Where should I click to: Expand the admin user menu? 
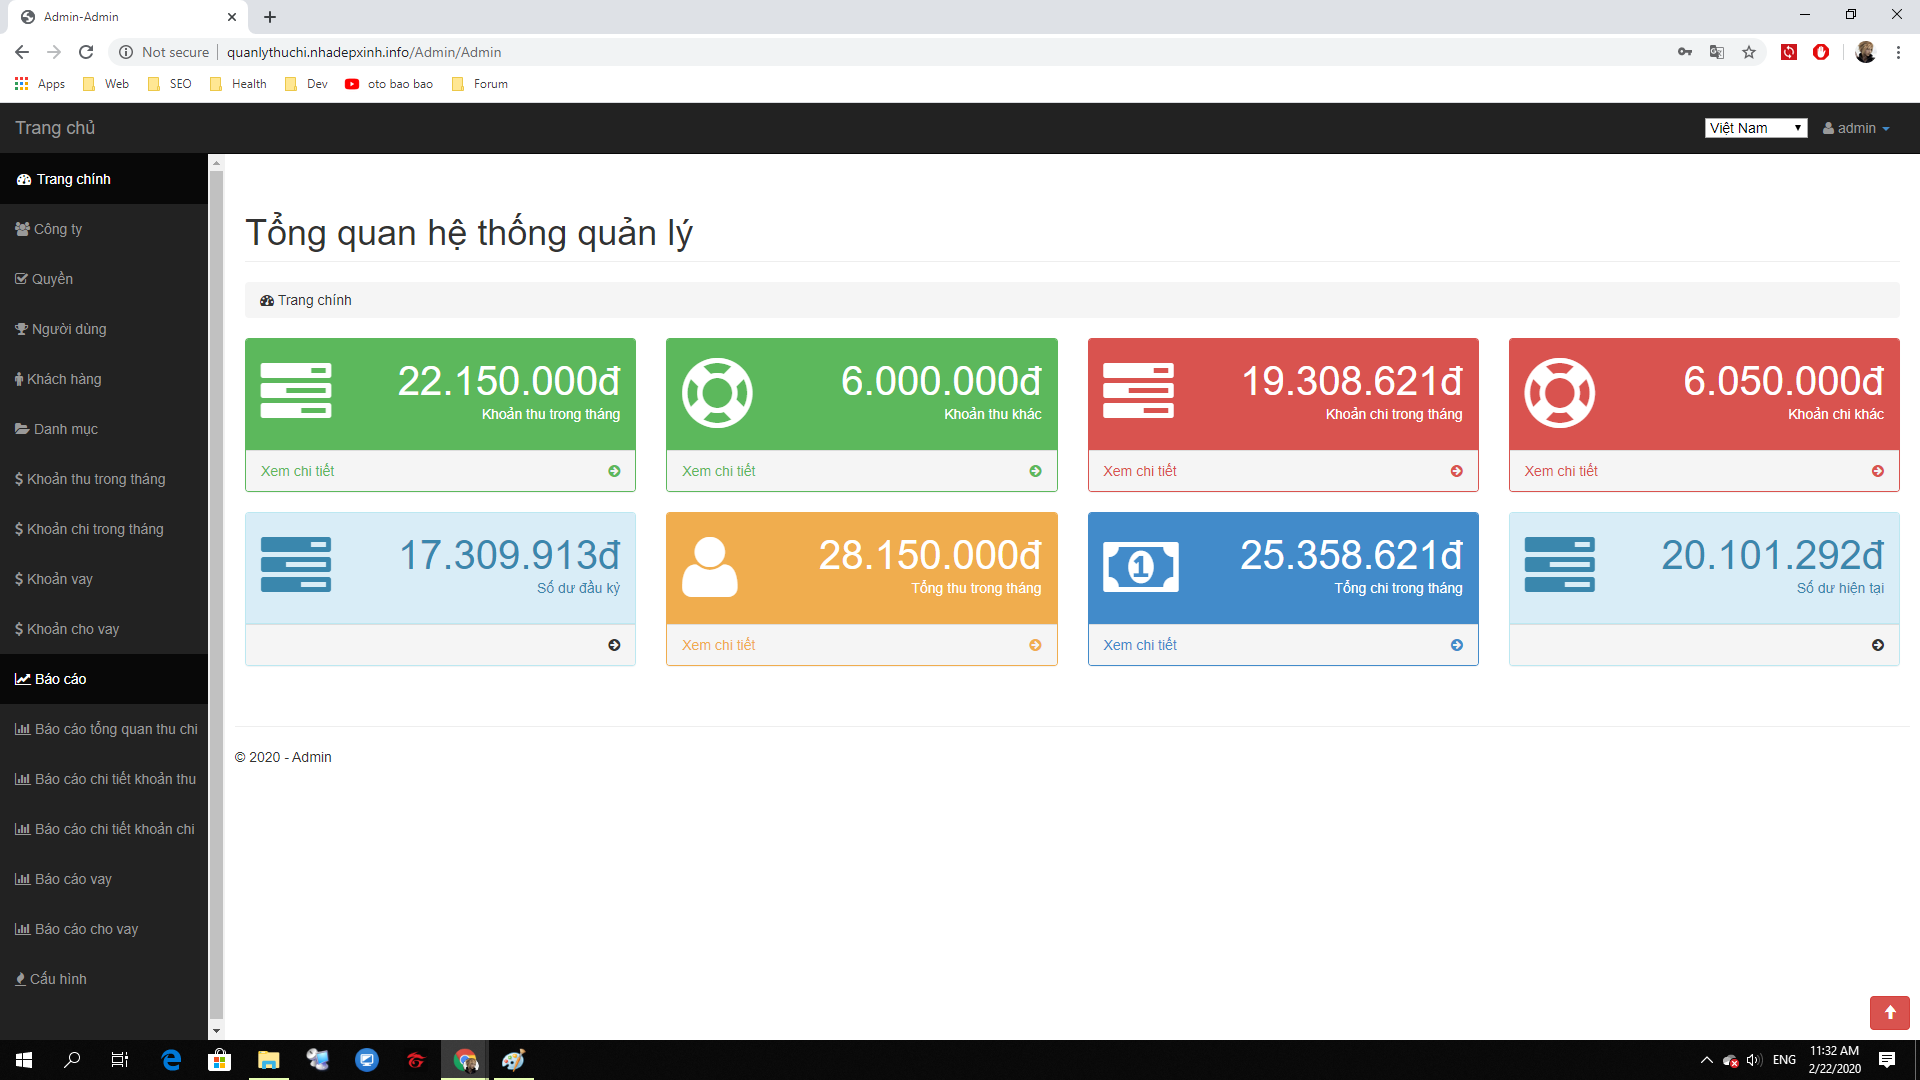[x=1856, y=128]
